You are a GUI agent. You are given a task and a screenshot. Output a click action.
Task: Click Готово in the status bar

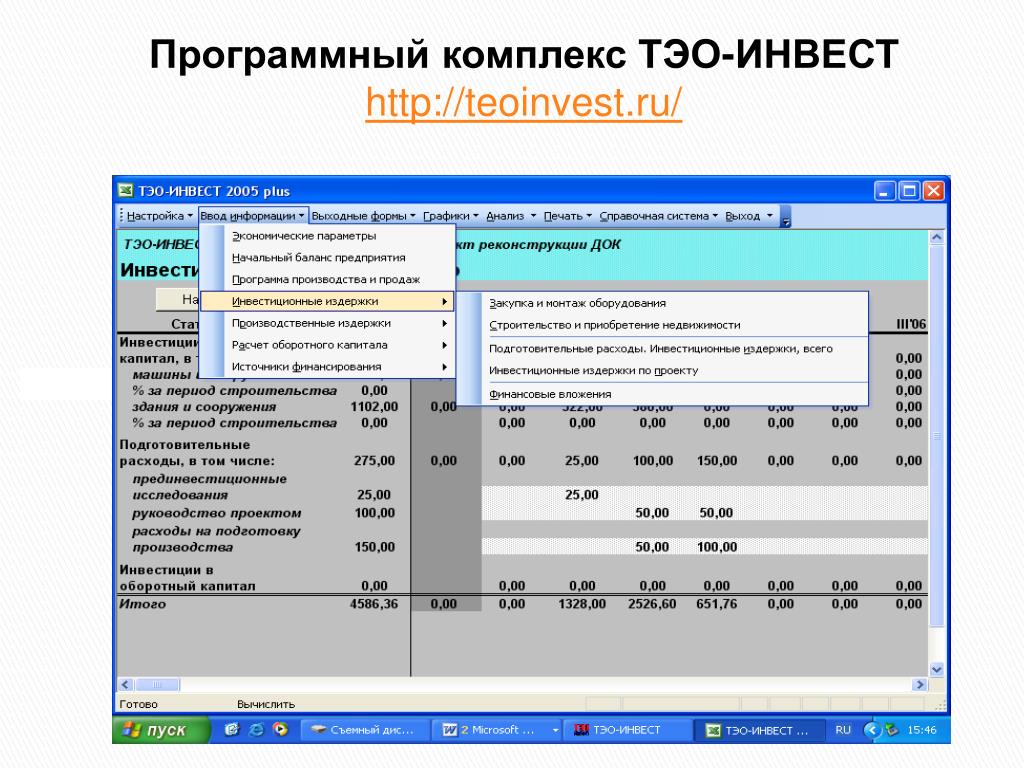[138, 705]
